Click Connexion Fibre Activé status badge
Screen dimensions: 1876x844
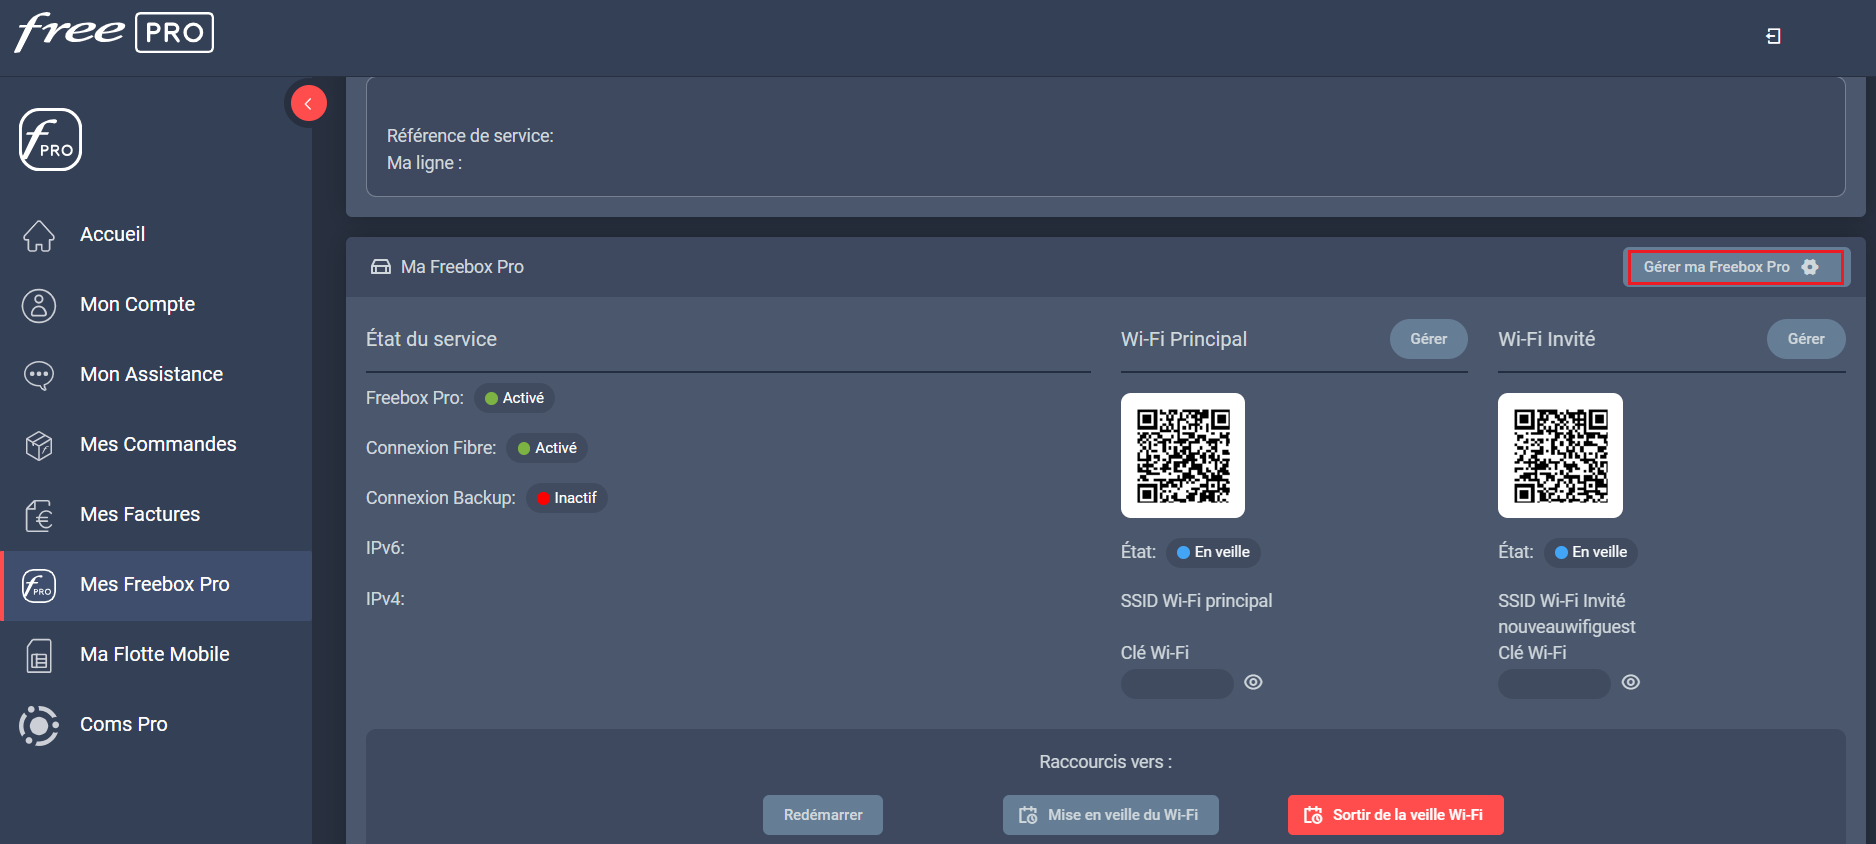click(547, 448)
